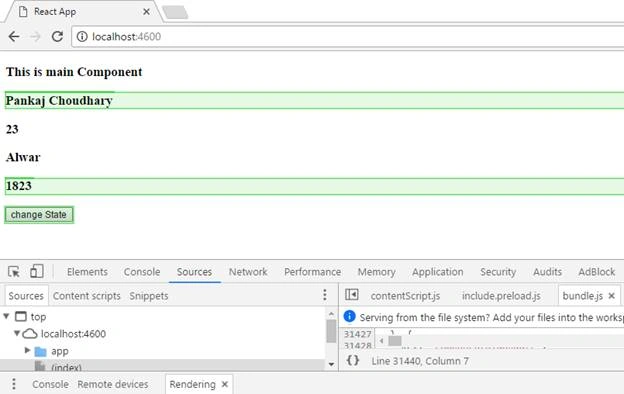Image resolution: width=624 pixels, height=394 pixels.
Task: Open the Memory panel
Action: (376, 272)
